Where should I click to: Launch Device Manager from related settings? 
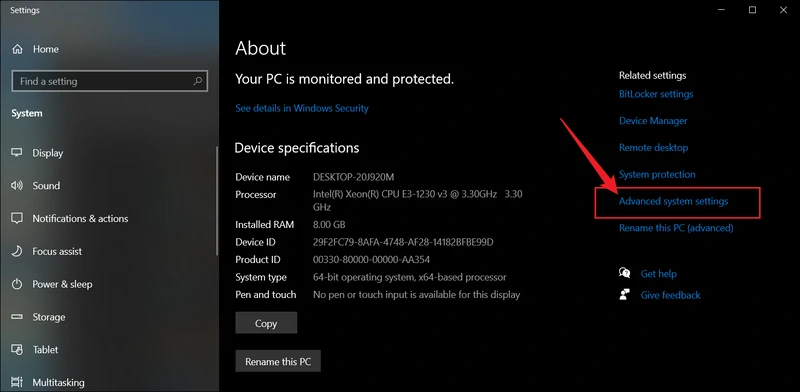click(x=653, y=121)
